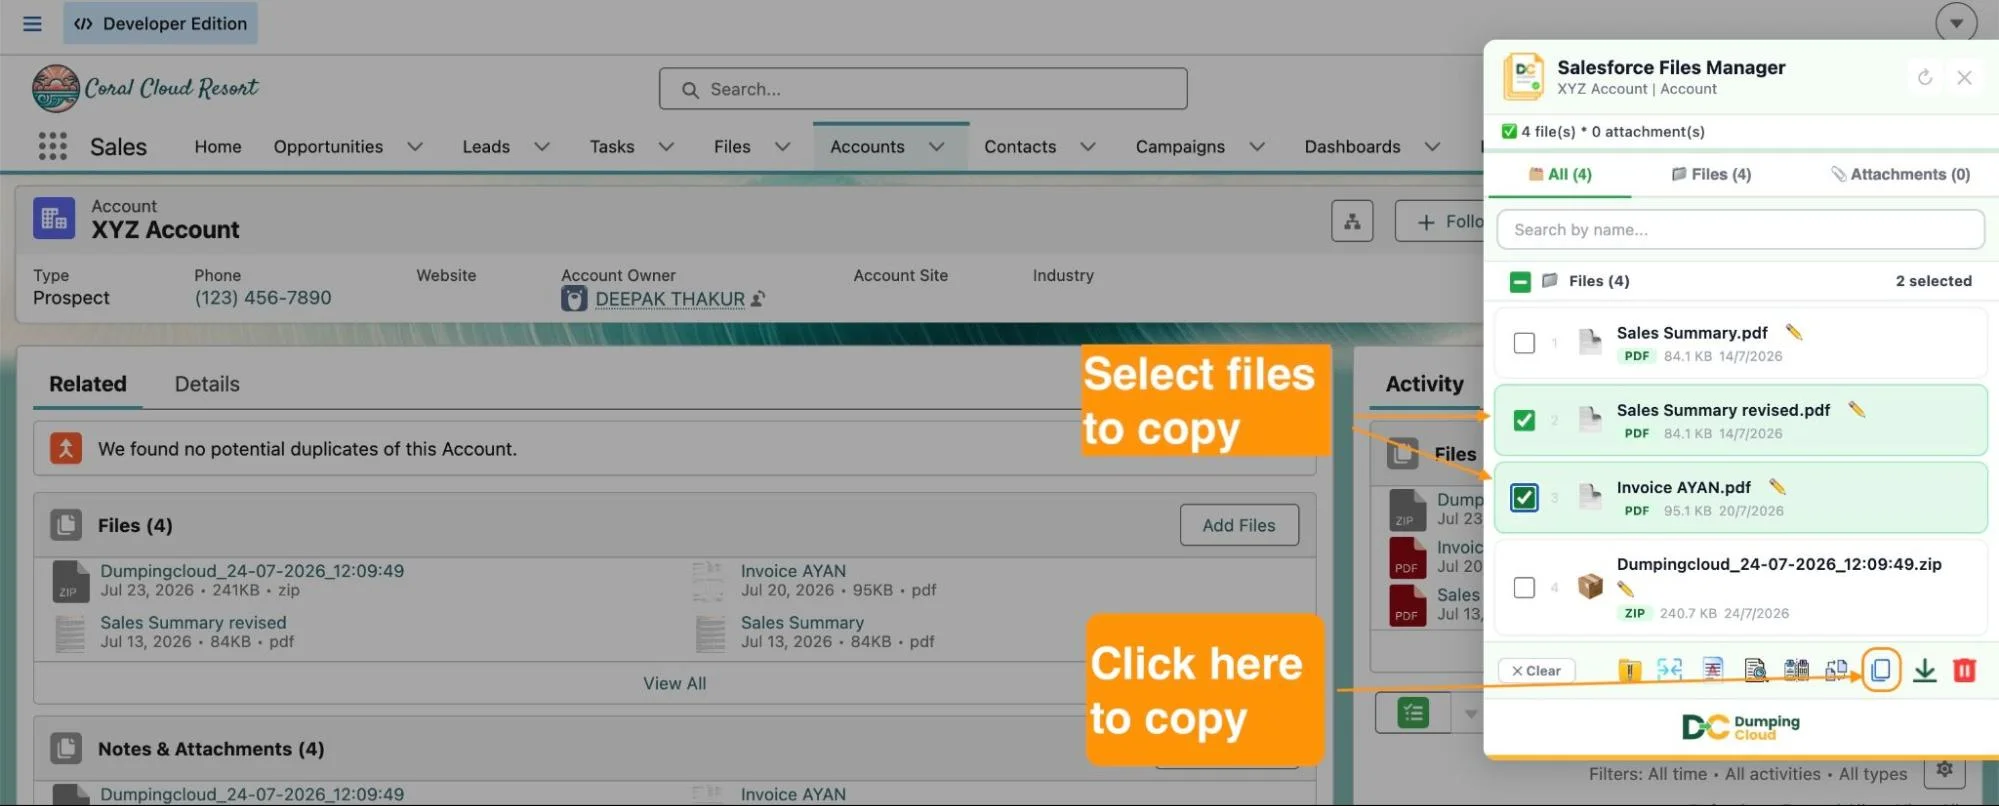Click the green task list icon
The height and width of the screenshot is (806, 1999).
point(1413,713)
